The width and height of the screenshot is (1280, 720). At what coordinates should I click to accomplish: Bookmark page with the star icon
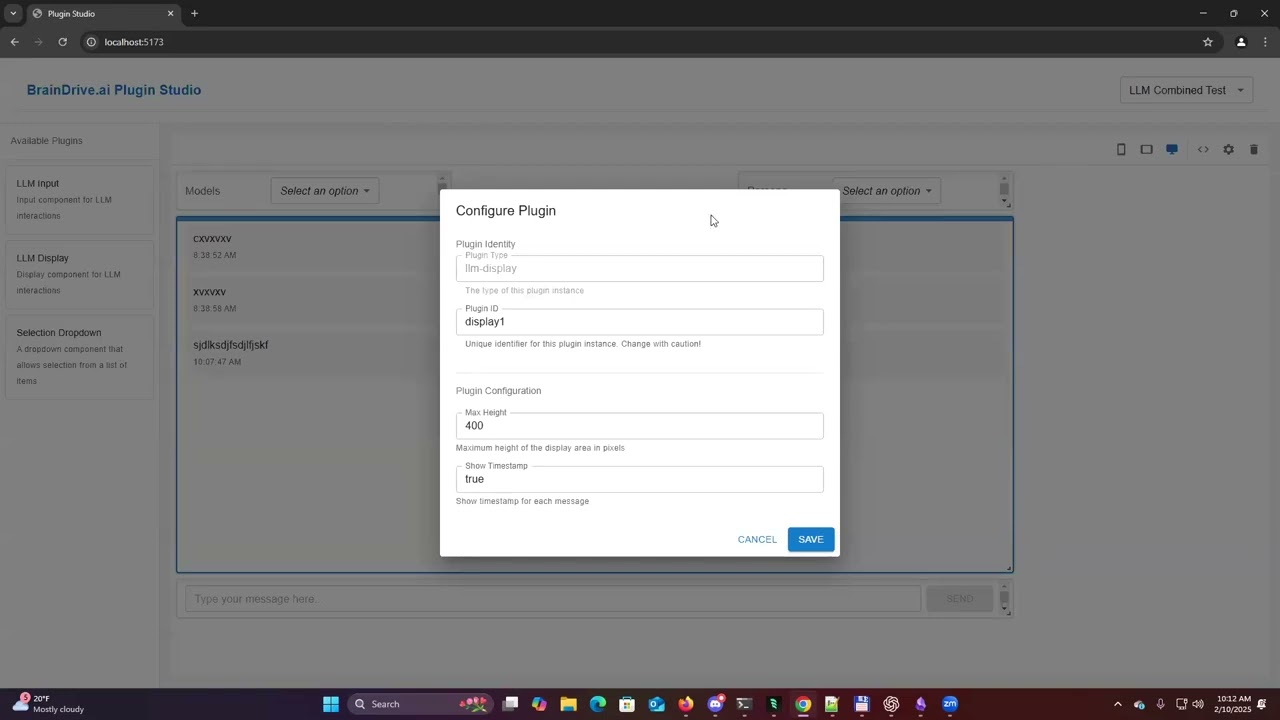point(1207,42)
